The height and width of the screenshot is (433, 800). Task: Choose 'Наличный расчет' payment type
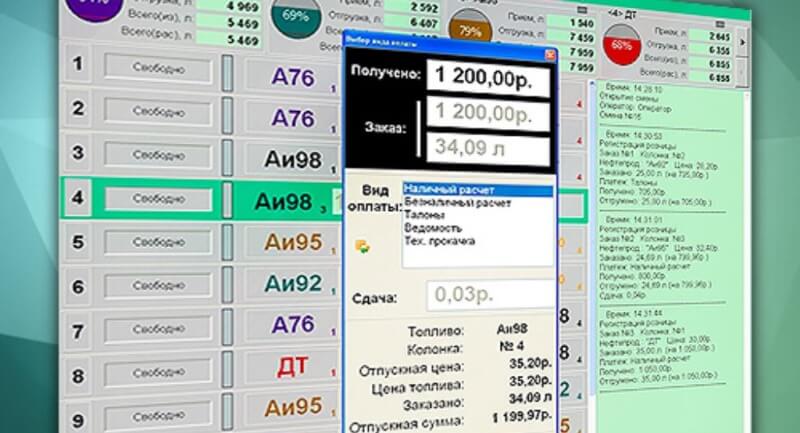pos(478,190)
